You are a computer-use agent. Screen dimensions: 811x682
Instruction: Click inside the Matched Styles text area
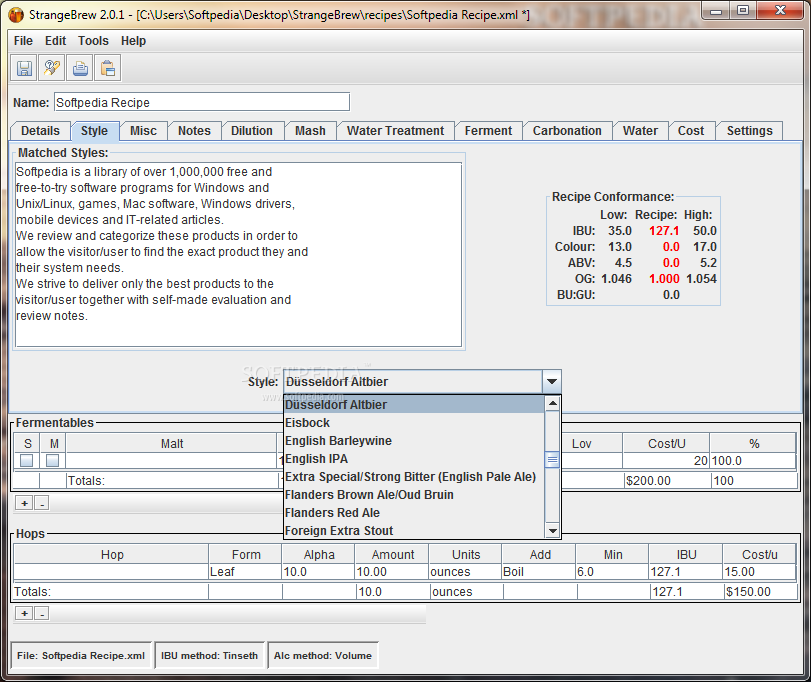(x=238, y=254)
